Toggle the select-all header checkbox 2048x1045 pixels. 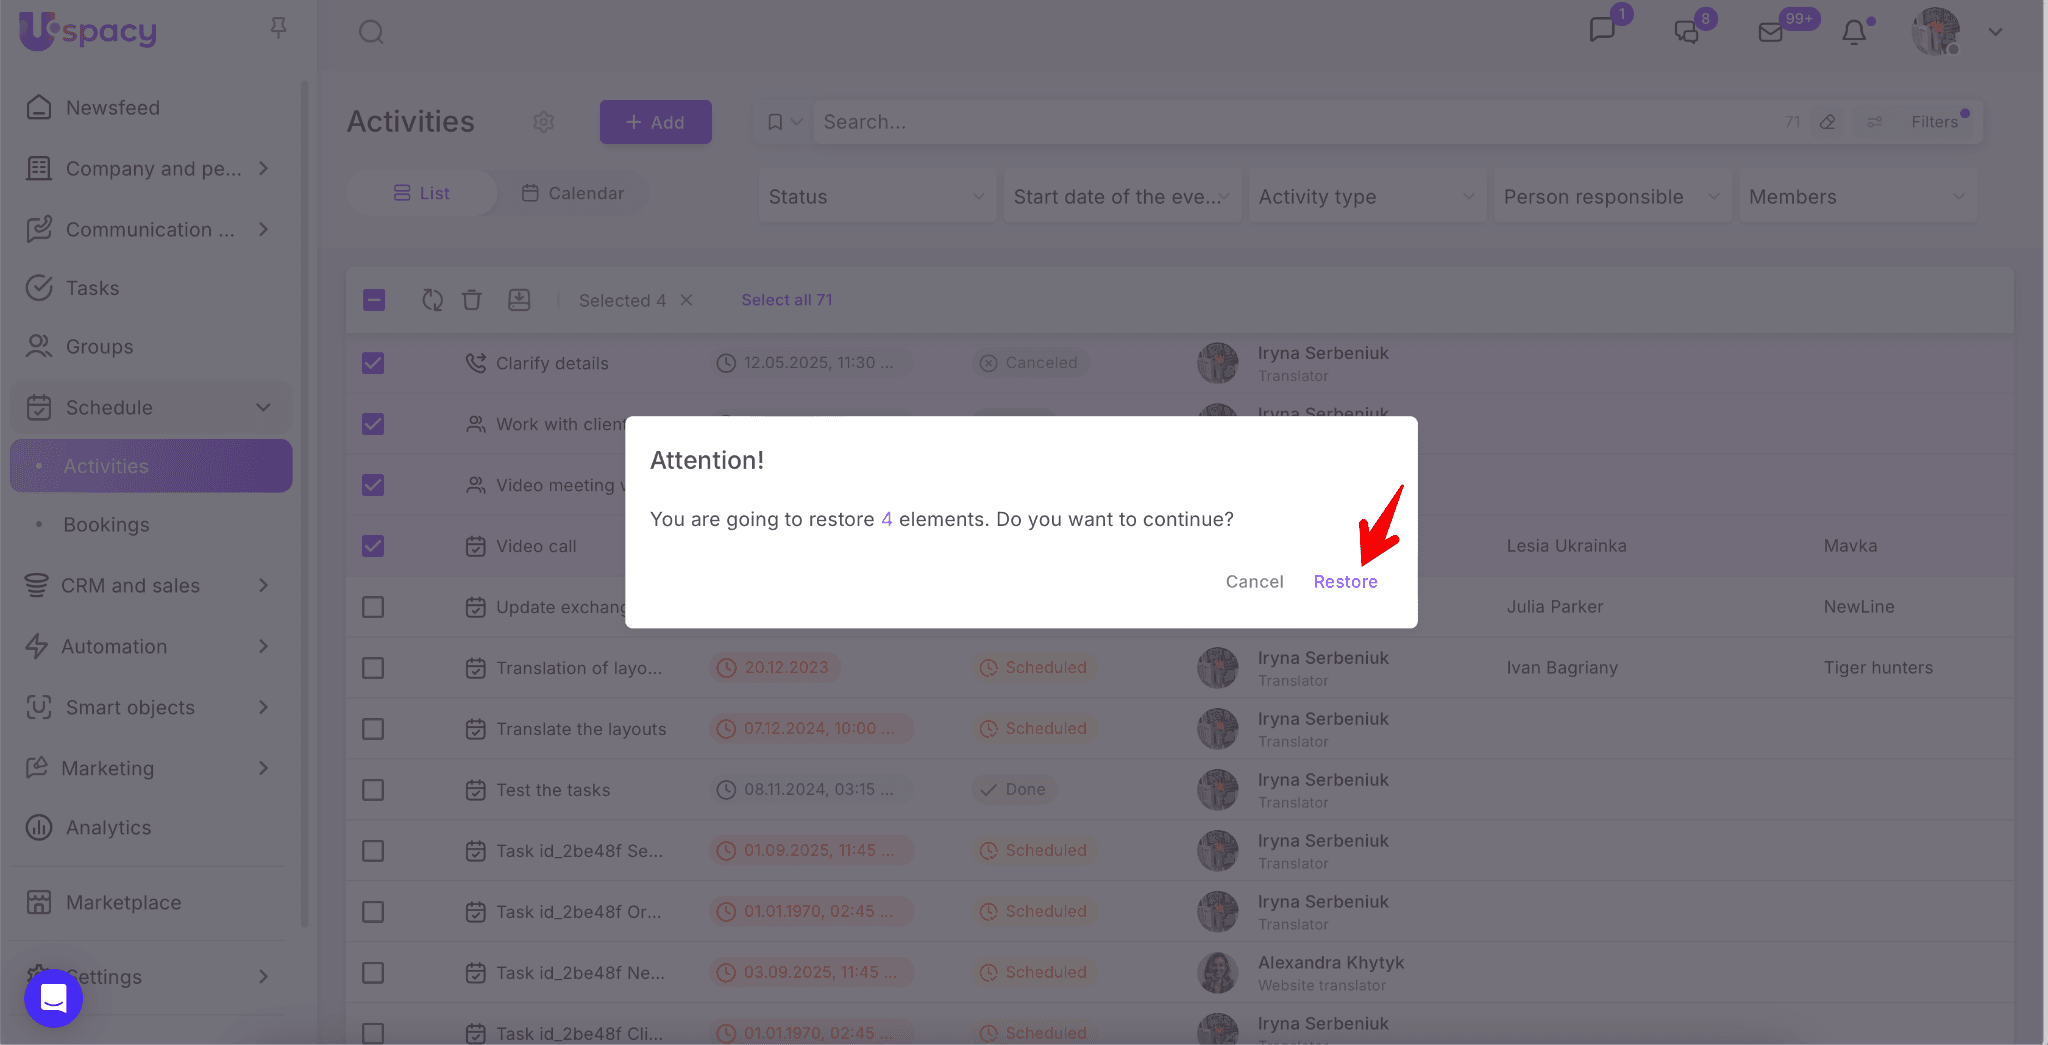374,300
